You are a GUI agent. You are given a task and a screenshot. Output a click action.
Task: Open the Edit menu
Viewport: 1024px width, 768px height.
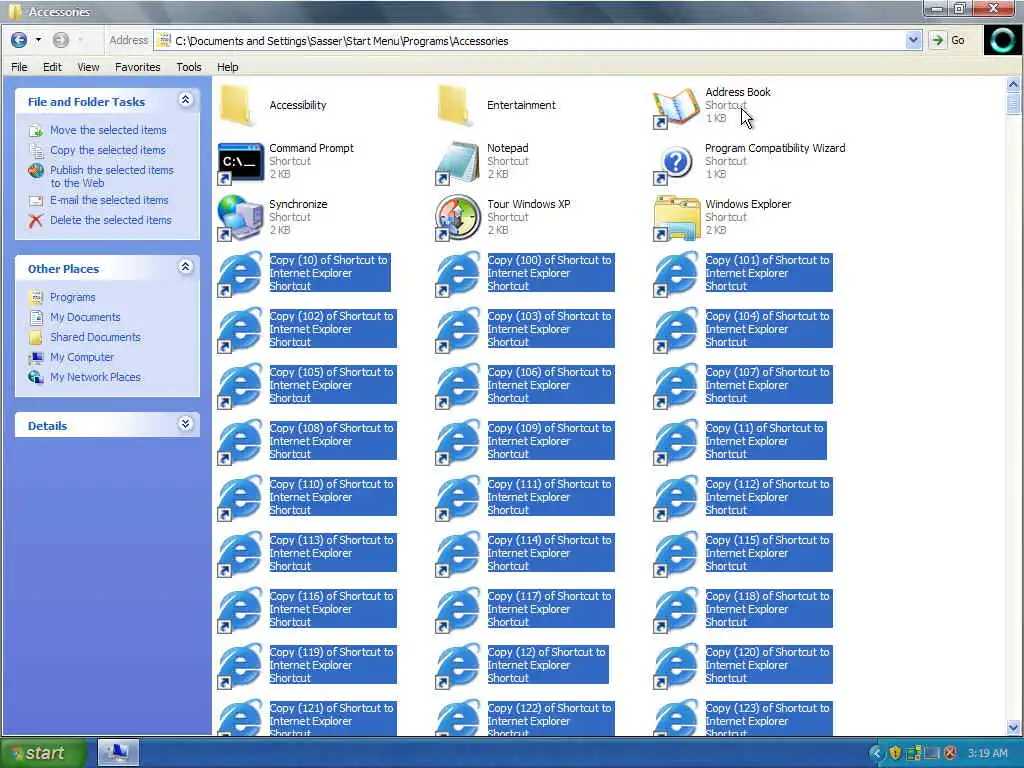tap(52, 67)
